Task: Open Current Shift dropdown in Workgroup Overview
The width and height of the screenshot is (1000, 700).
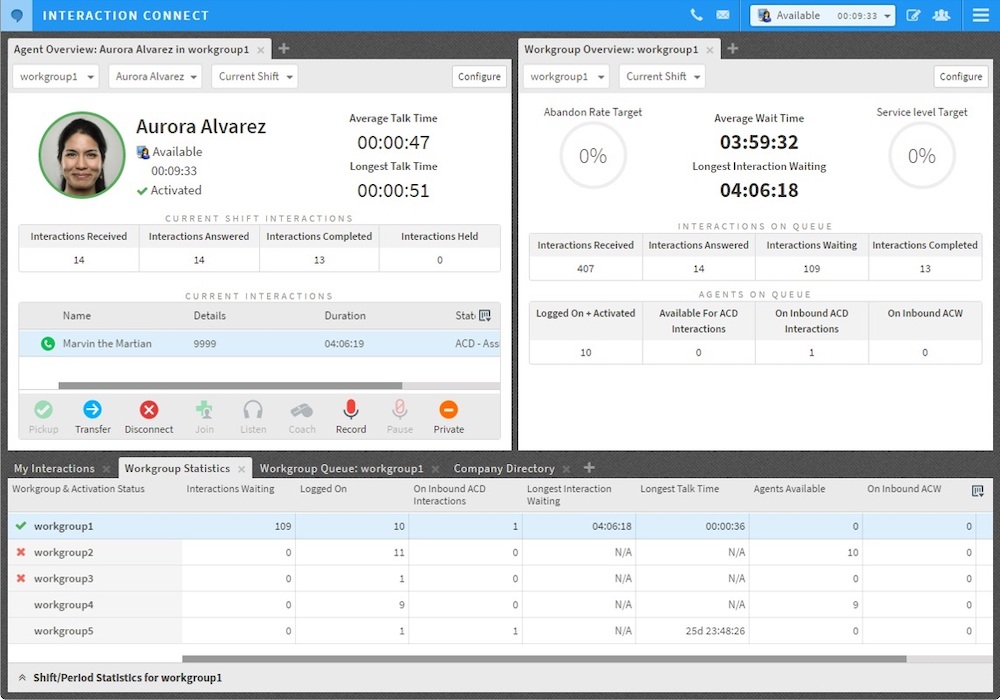Action: point(662,77)
